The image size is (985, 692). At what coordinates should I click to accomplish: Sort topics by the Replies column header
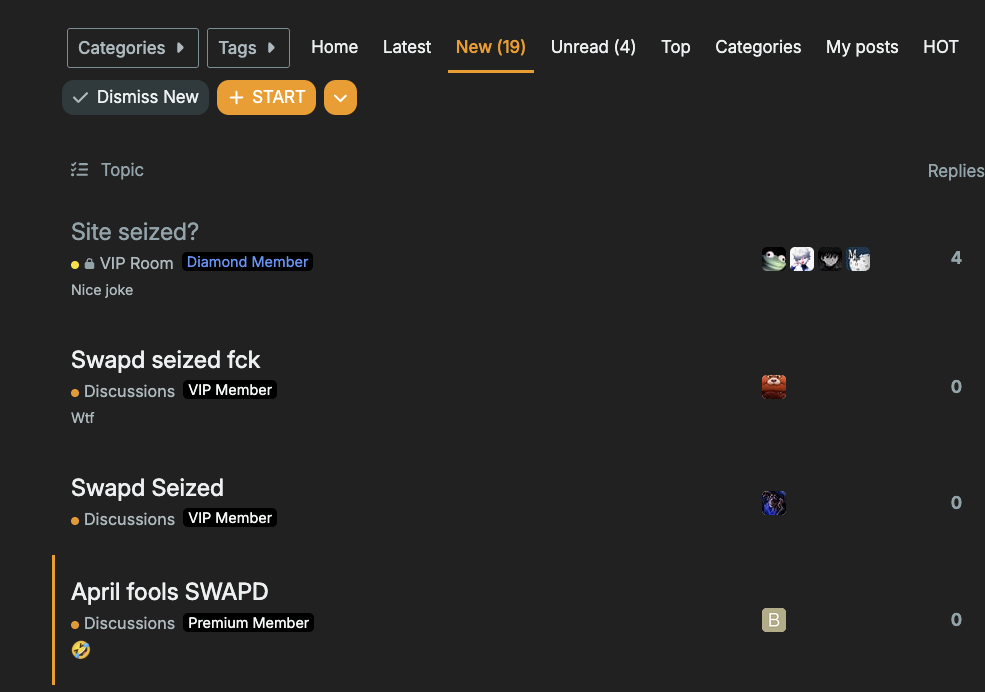(955, 171)
